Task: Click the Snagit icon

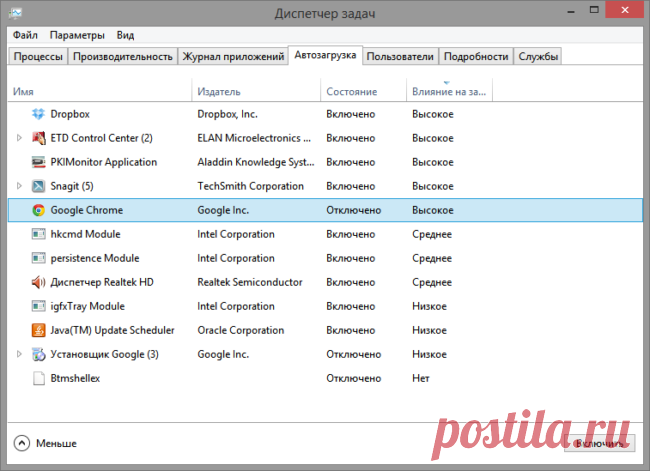Action: click(38, 186)
